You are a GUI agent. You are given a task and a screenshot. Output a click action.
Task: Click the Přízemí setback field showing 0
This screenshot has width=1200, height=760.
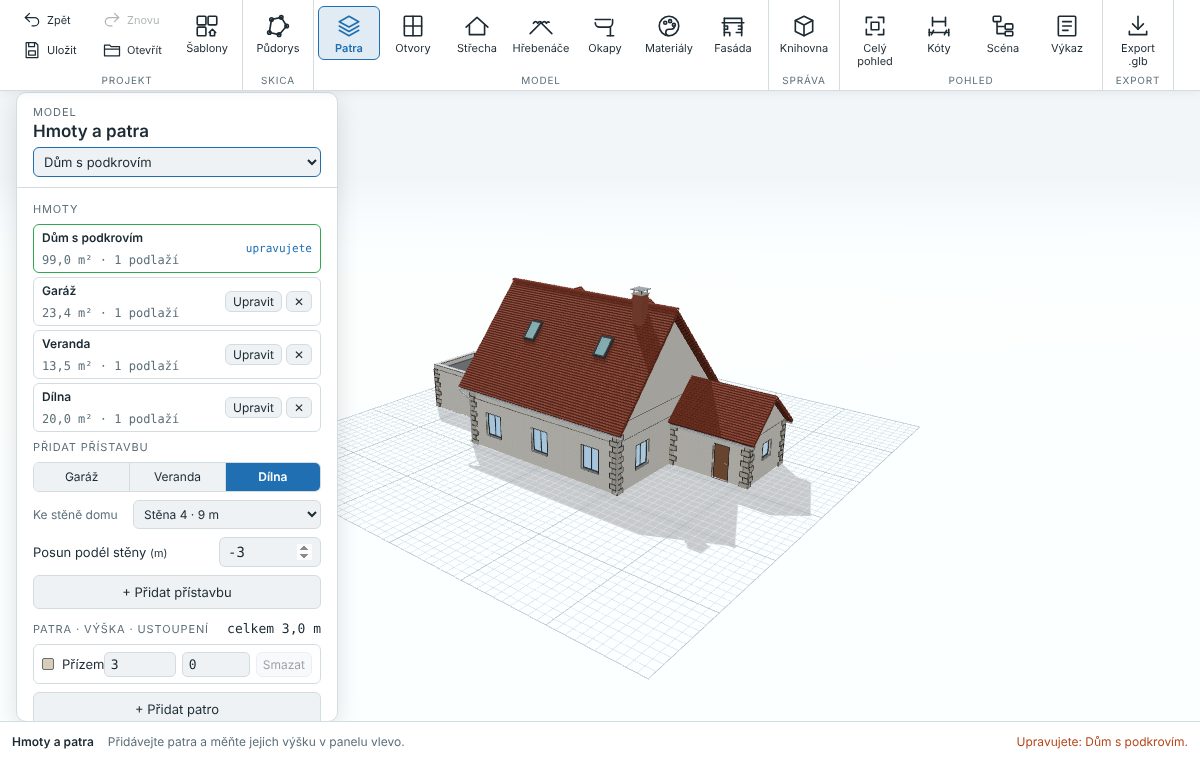[216, 664]
